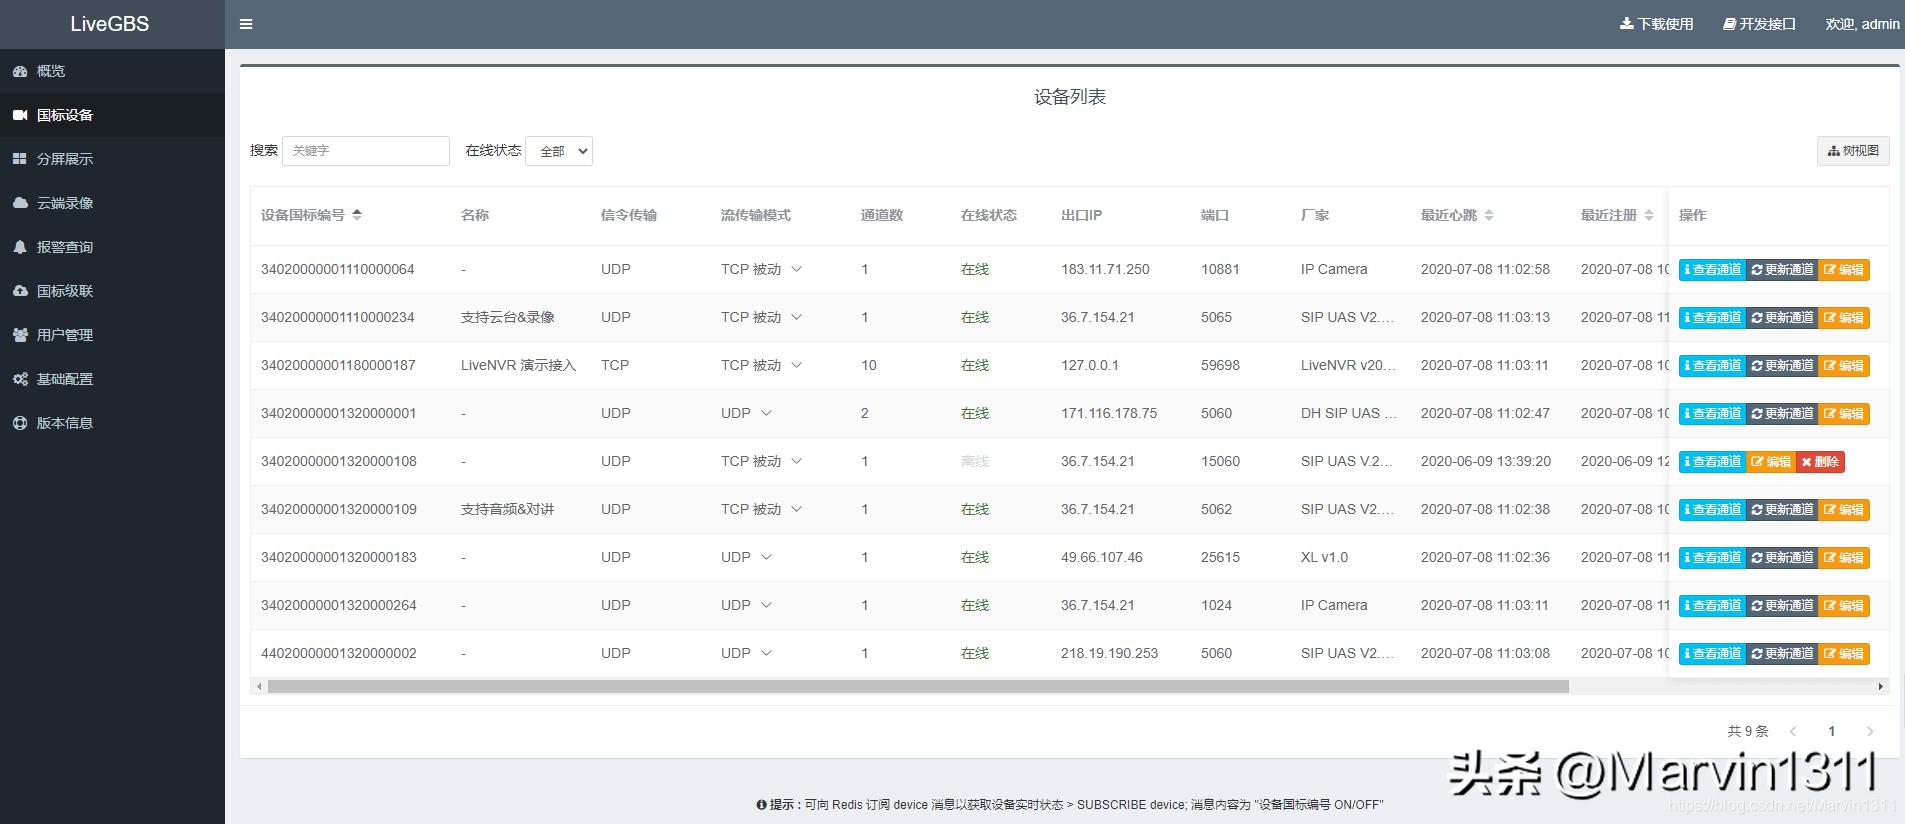Screen dimensions: 1905x824
Task: Sort by 最近注册 column sort icon
Action: [x=1649, y=215]
